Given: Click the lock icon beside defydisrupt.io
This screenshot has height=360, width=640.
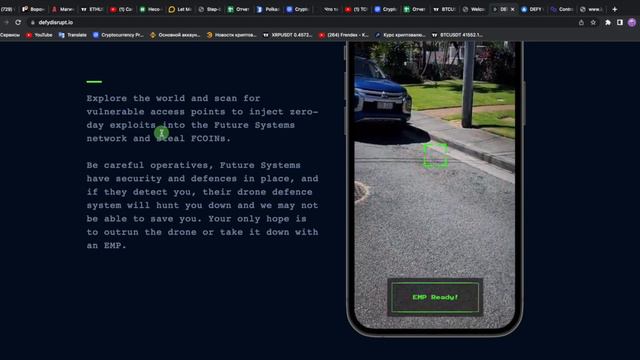Looking at the screenshot, I should click(33, 22).
